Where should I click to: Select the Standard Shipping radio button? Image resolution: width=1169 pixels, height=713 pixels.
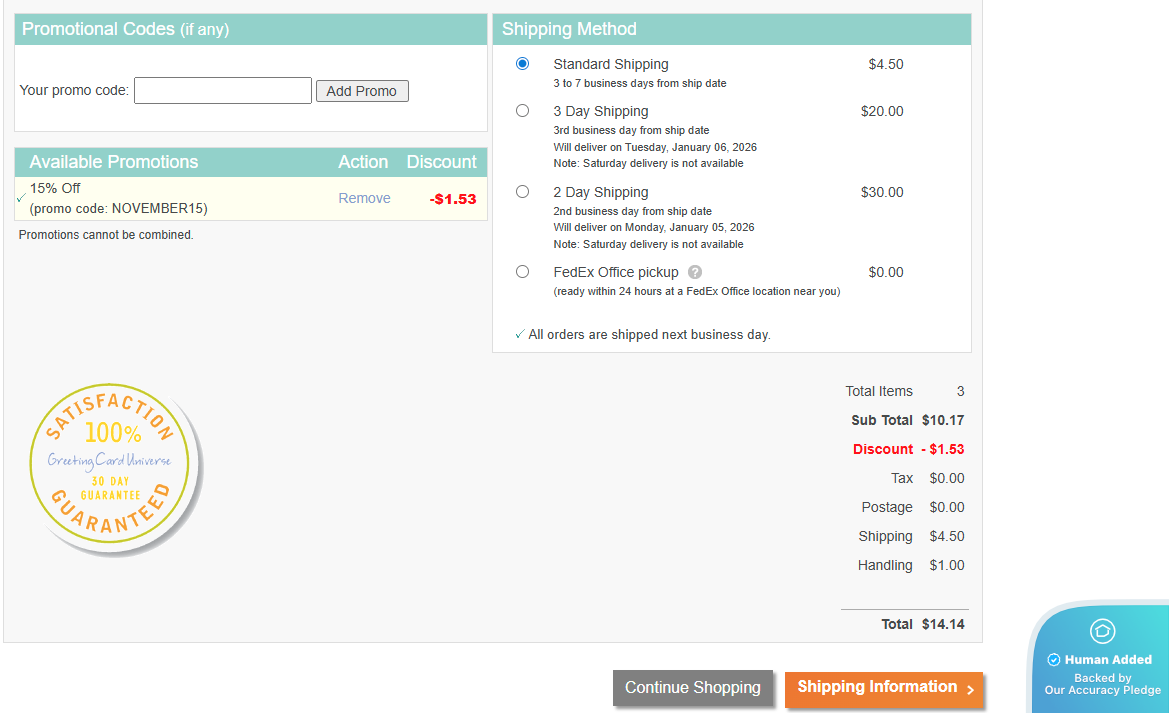[522, 64]
